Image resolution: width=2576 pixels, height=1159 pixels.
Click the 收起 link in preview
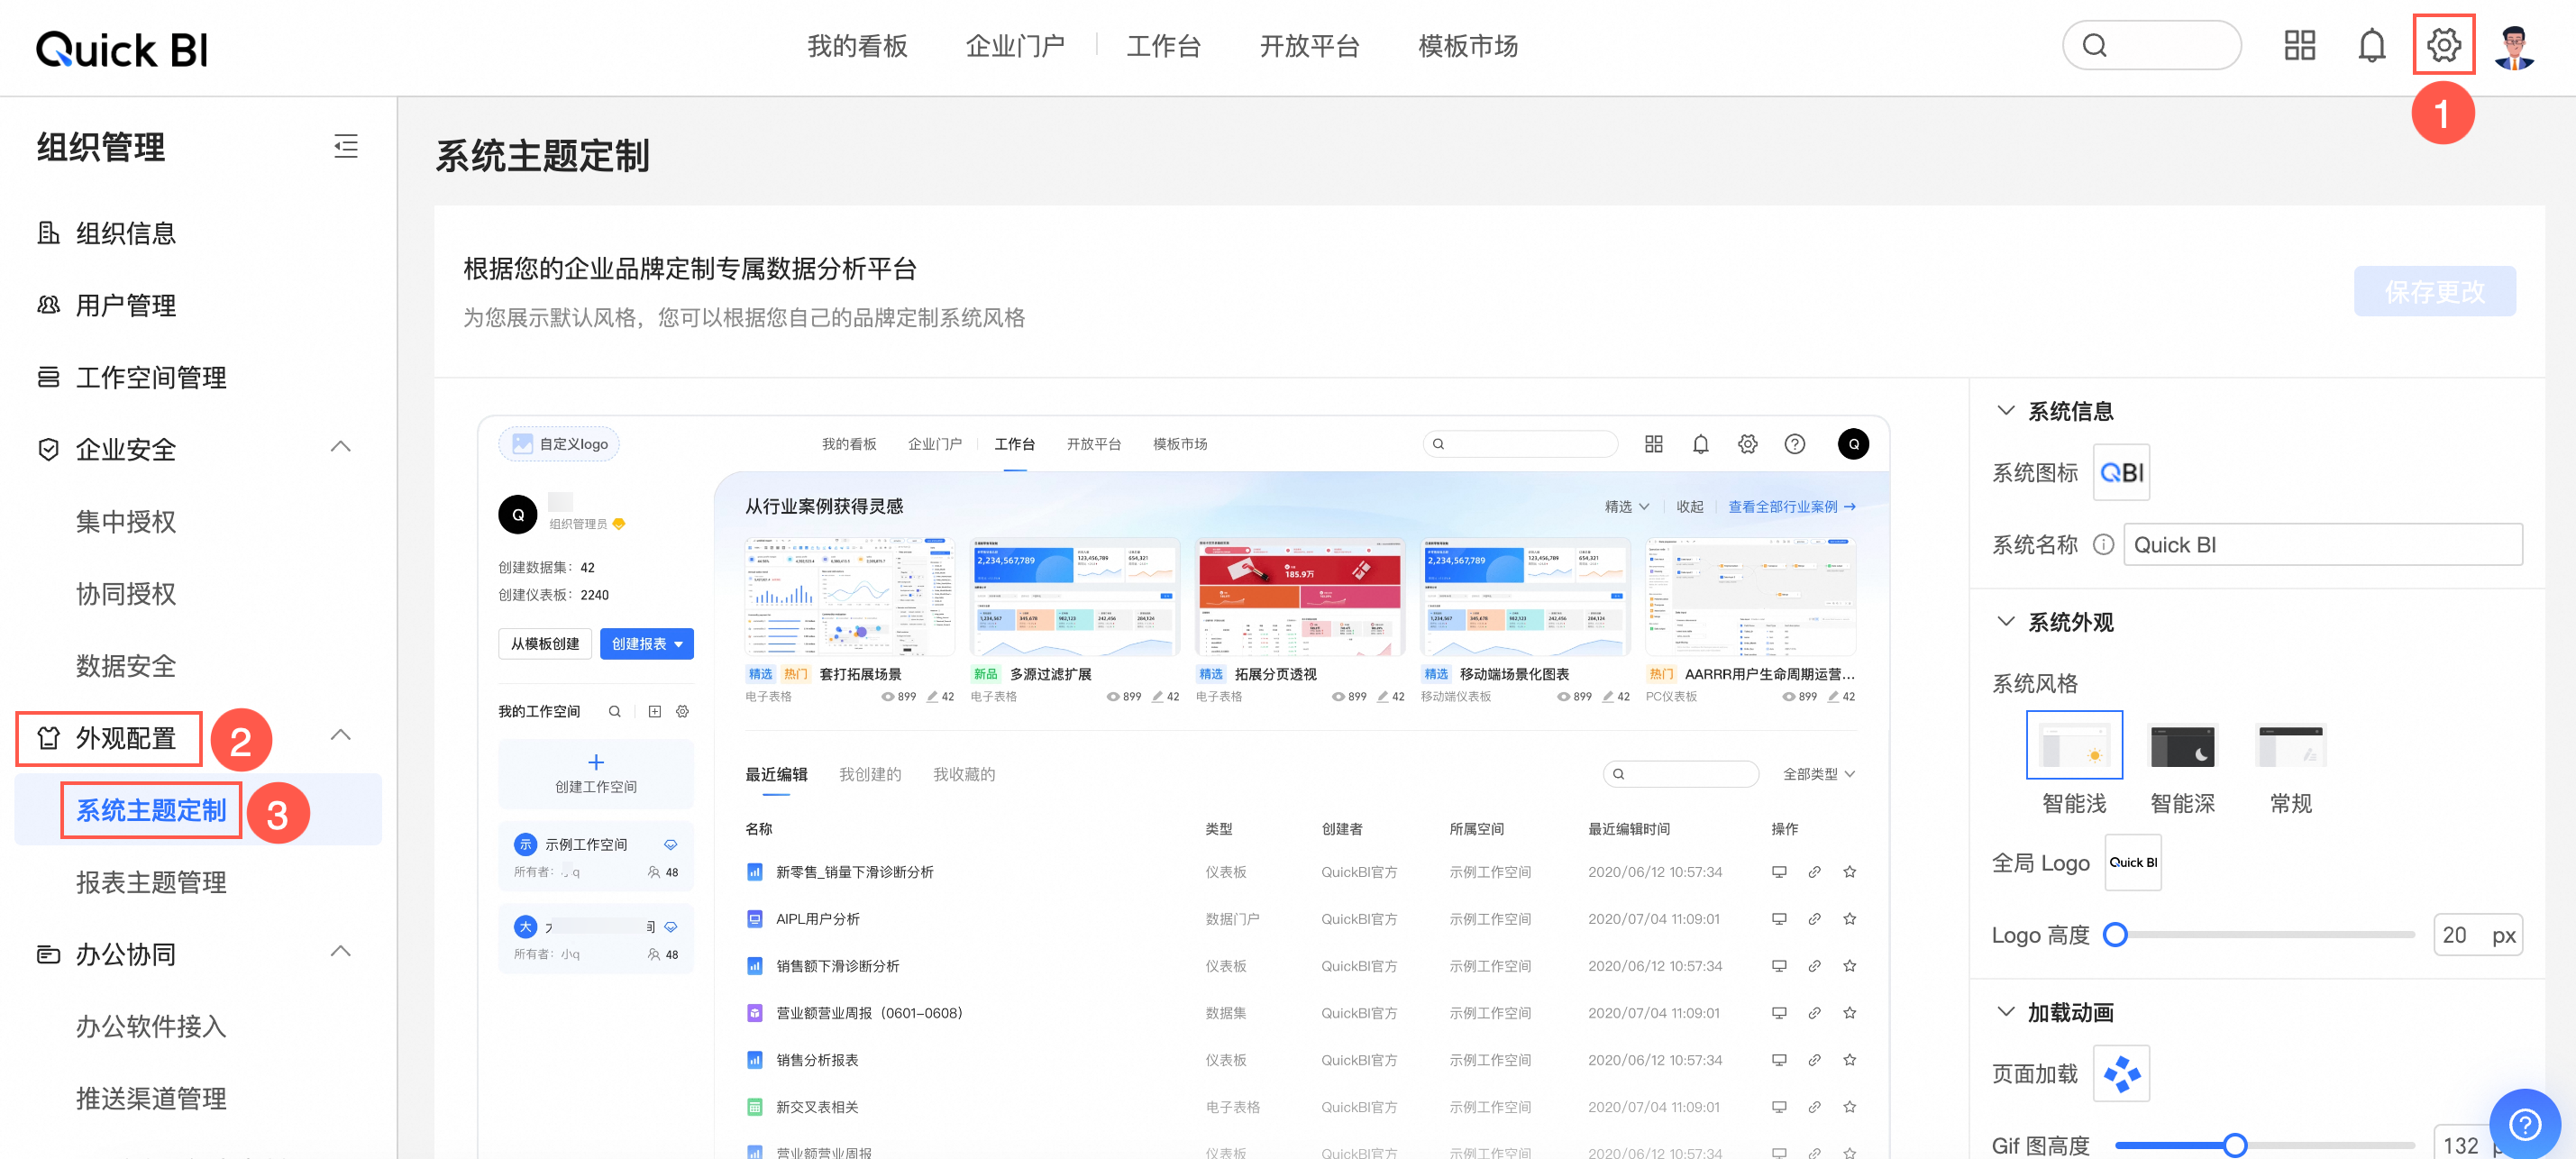pos(1689,506)
